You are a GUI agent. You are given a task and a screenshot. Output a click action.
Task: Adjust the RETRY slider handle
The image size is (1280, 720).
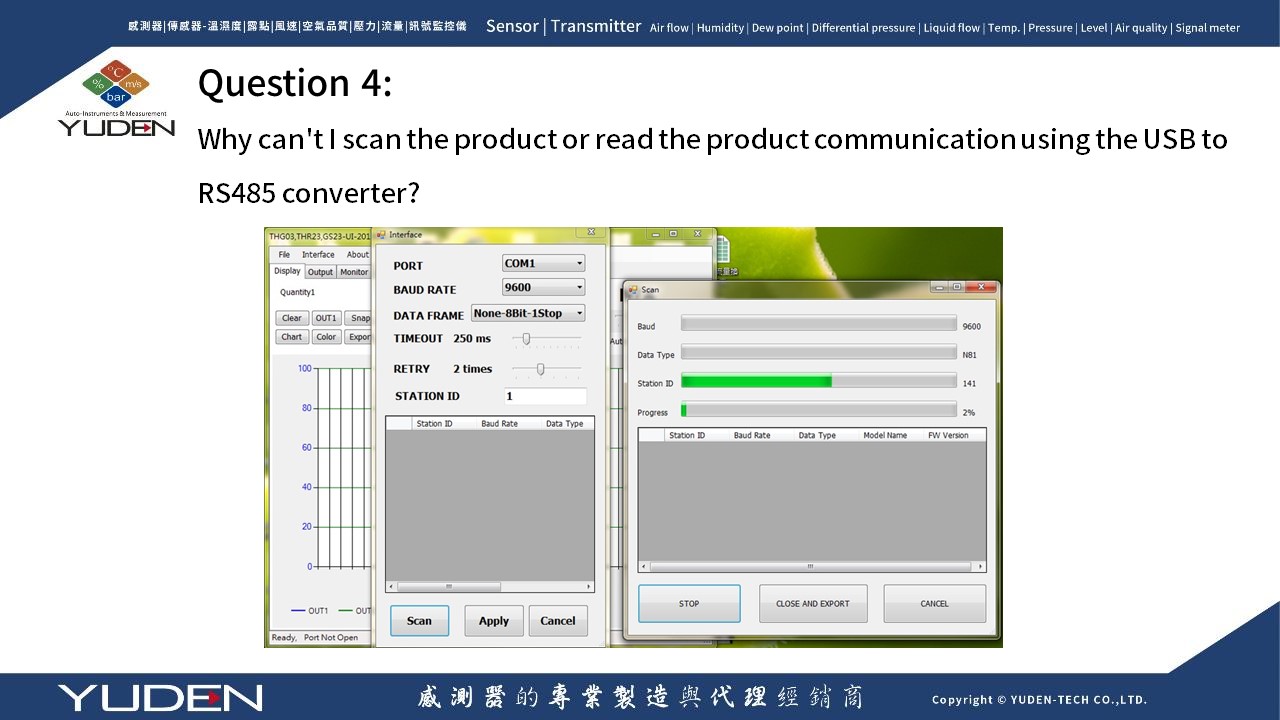tap(540, 369)
